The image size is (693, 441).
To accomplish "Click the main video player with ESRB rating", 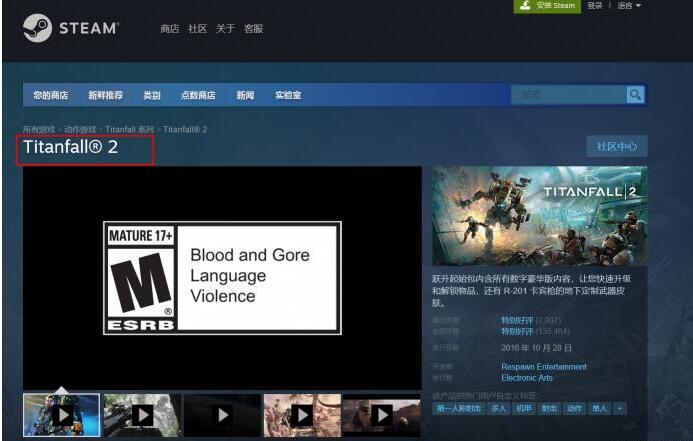I will (x=222, y=278).
